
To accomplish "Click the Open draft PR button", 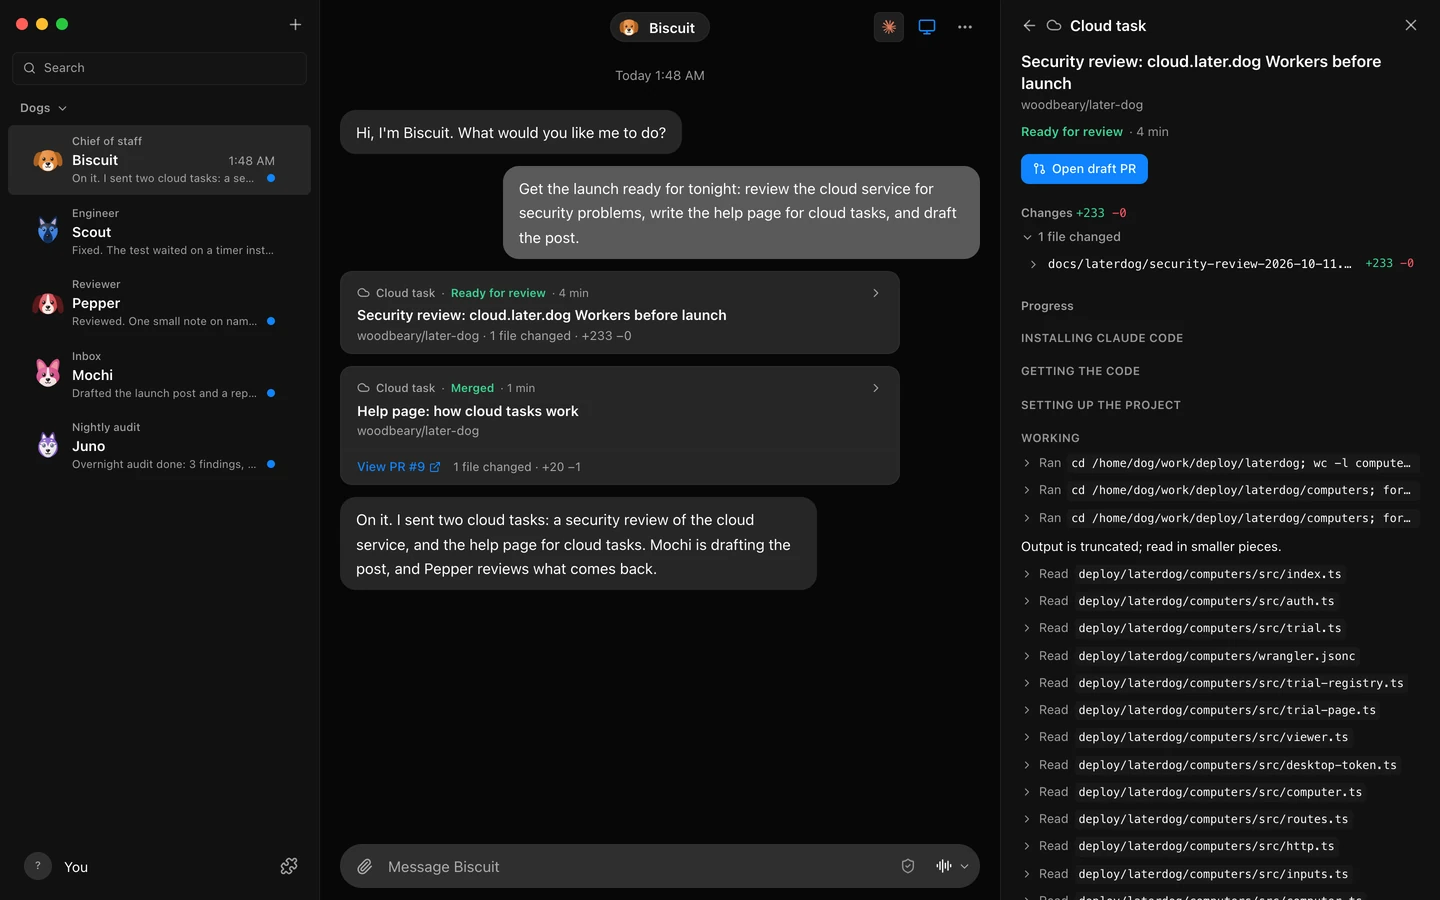I will click(x=1084, y=169).
